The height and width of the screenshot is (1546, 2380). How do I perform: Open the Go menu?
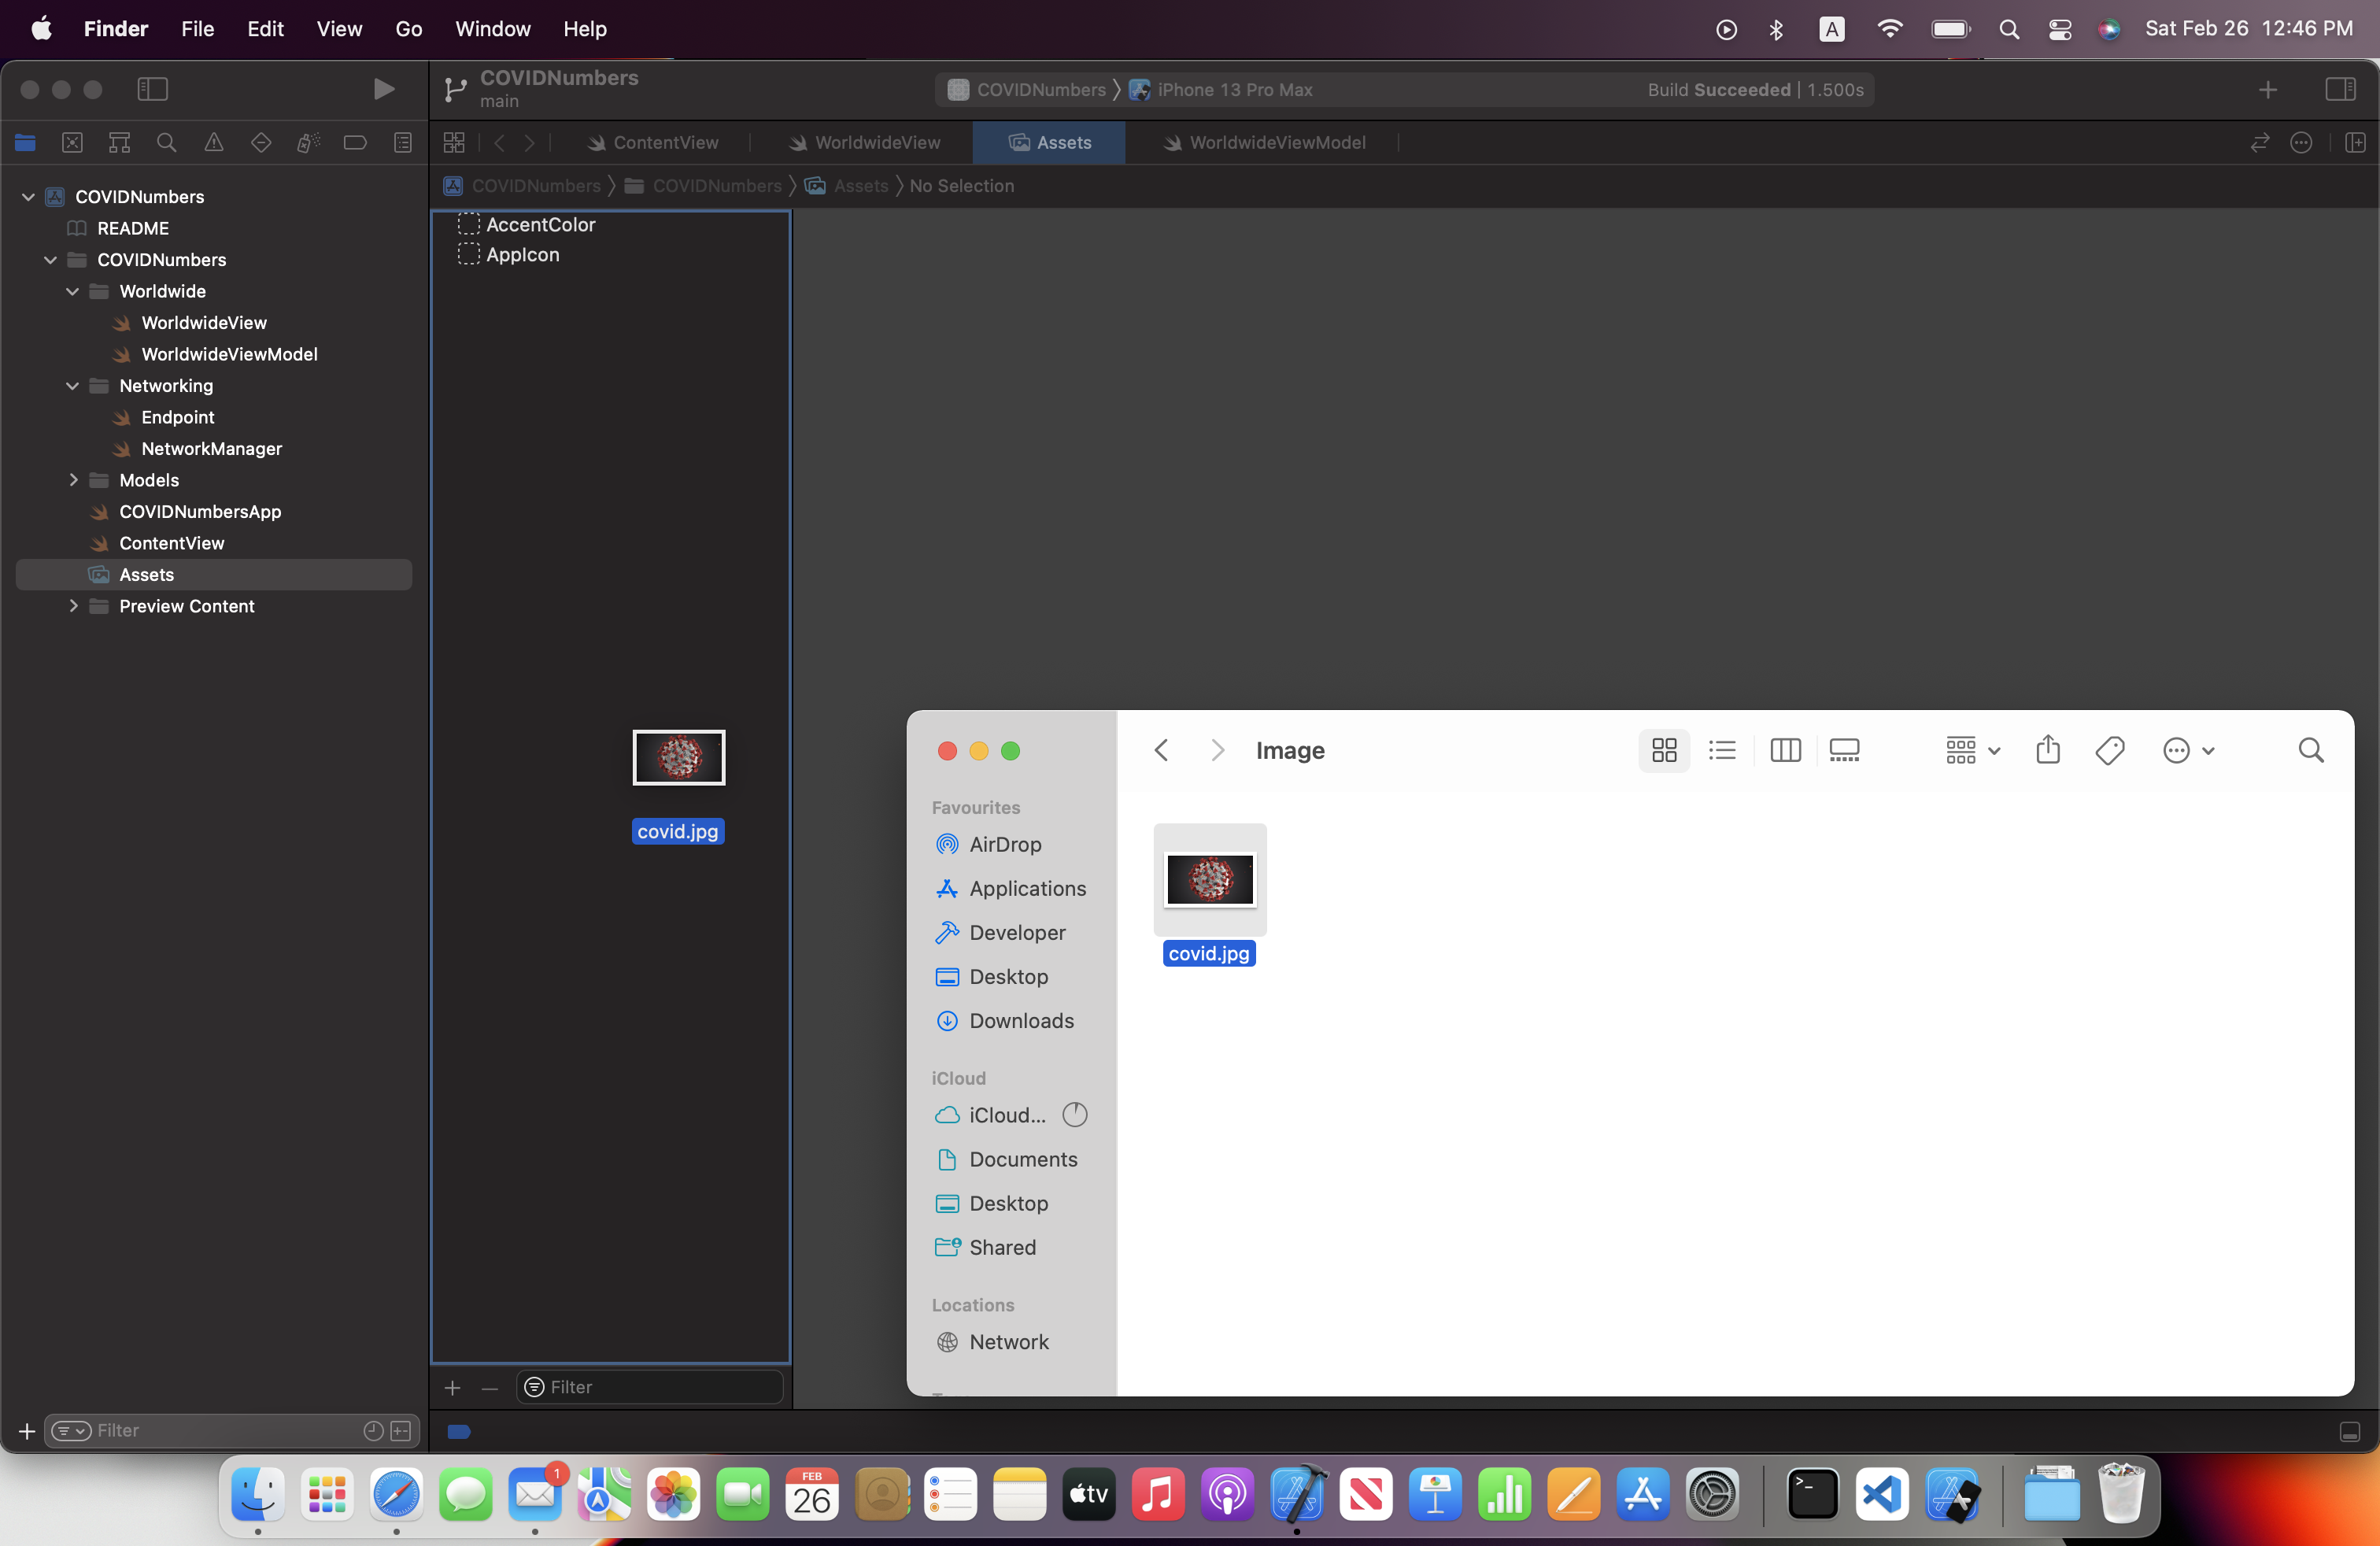pyautogui.click(x=408, y=29)
